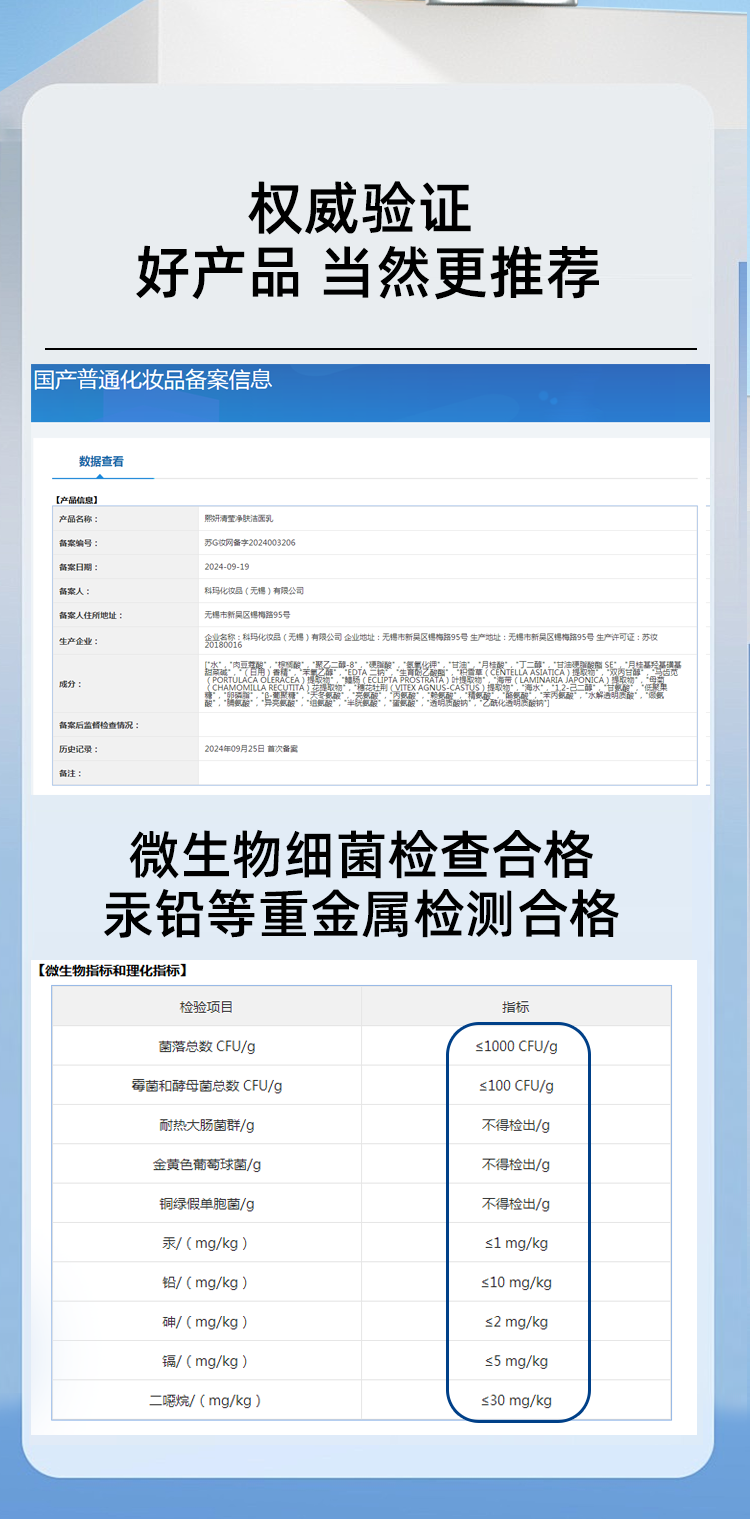
Task: Click the 成分 ingredients list text
Action: click(x=430, y=684)
